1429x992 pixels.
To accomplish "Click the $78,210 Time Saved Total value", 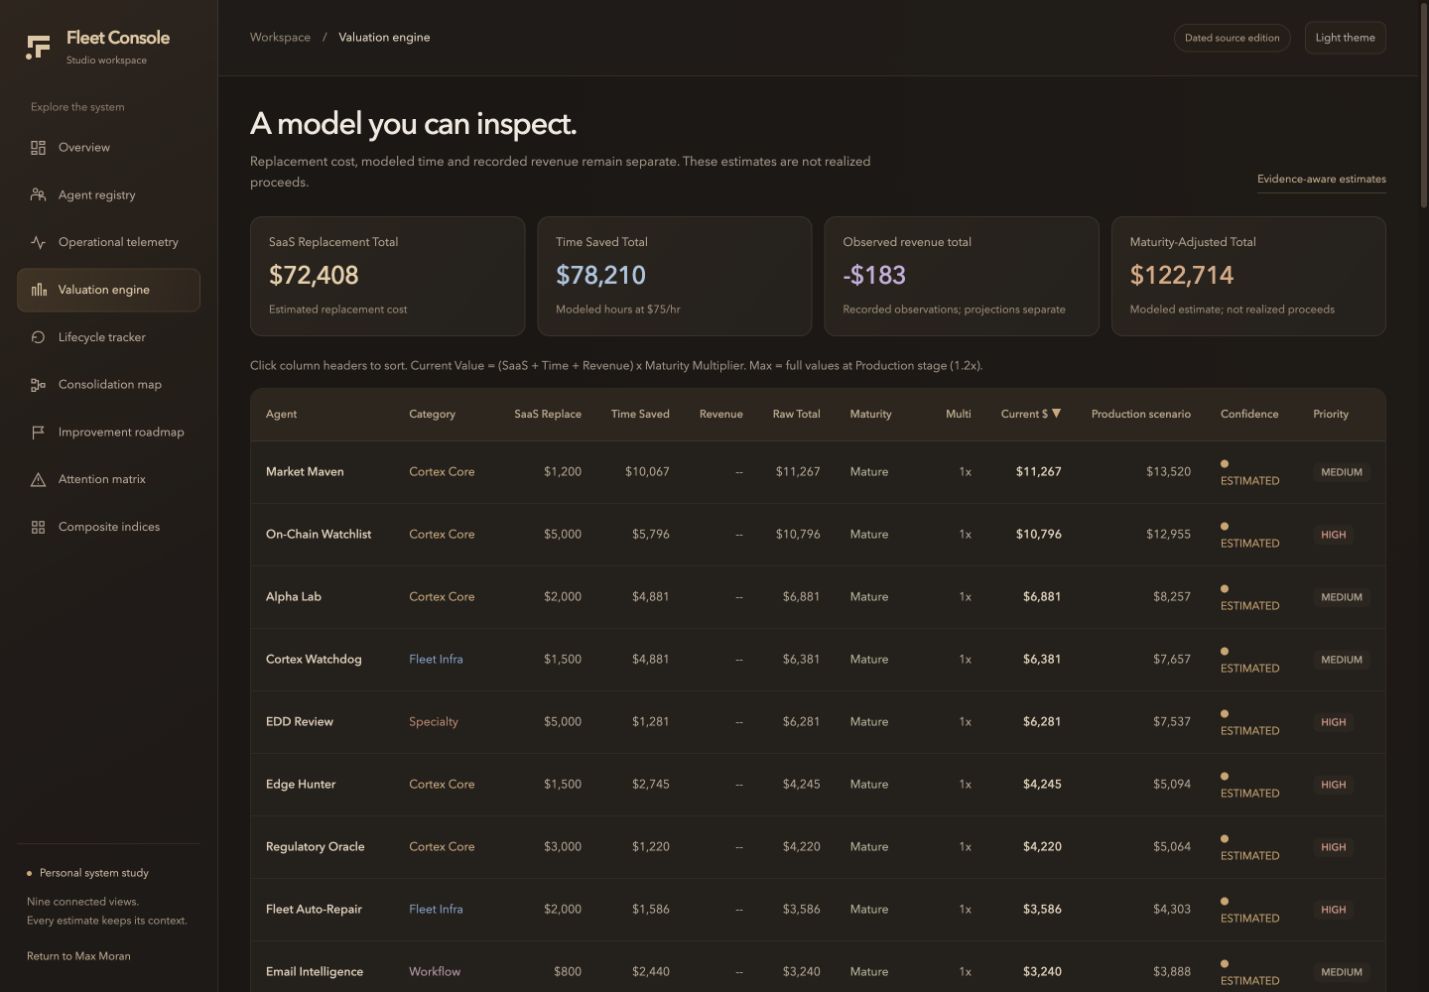I will (601, 275).
